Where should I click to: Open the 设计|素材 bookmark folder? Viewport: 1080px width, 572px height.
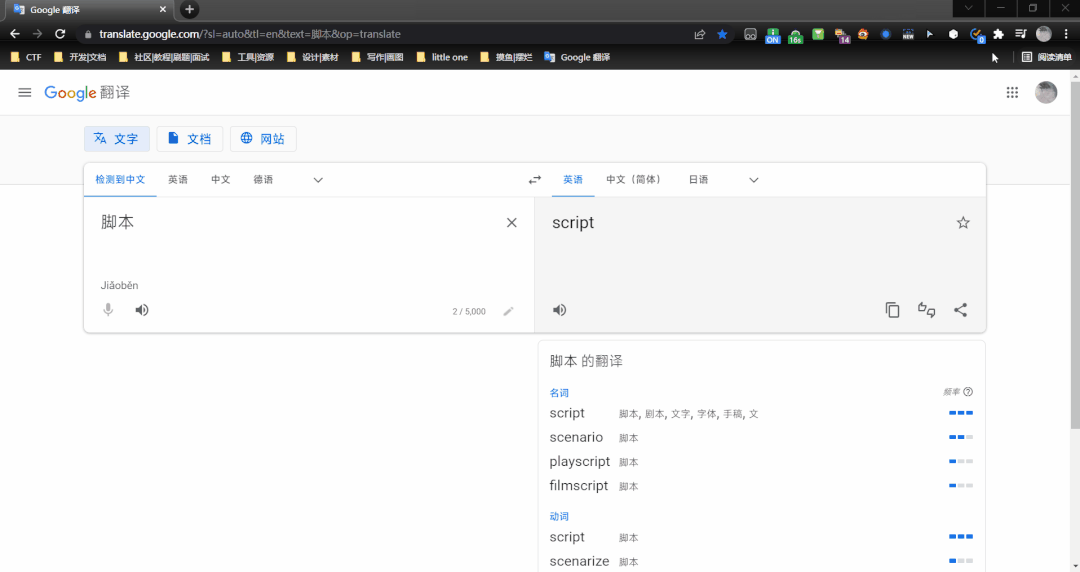[x=313, y=57]
